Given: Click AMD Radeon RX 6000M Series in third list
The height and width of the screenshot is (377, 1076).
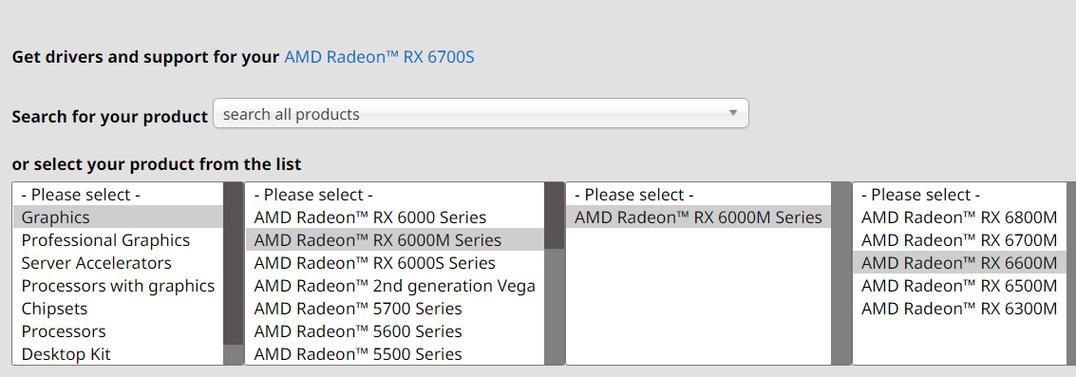Looking at the screenshot, I should 698,217.
